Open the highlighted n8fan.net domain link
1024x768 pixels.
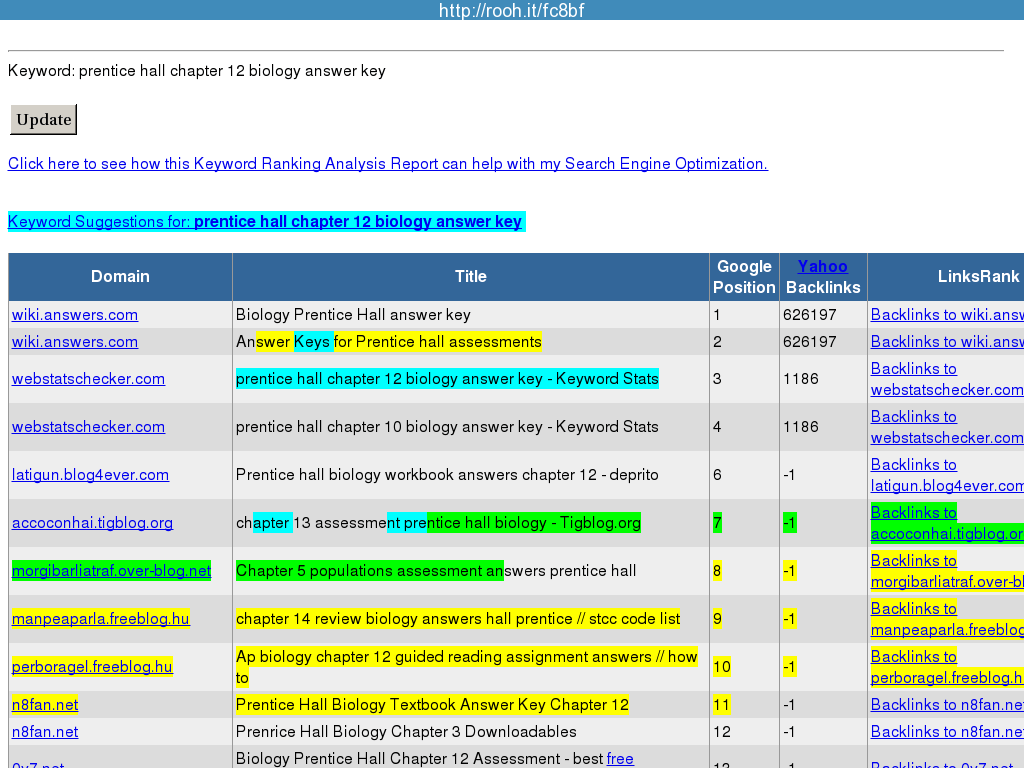click(45, 705)
